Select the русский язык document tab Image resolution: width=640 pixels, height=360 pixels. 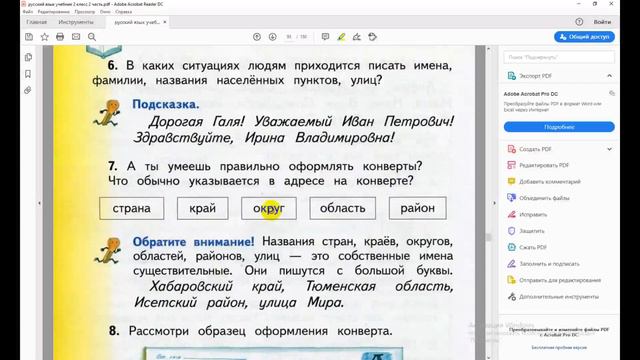137,22
